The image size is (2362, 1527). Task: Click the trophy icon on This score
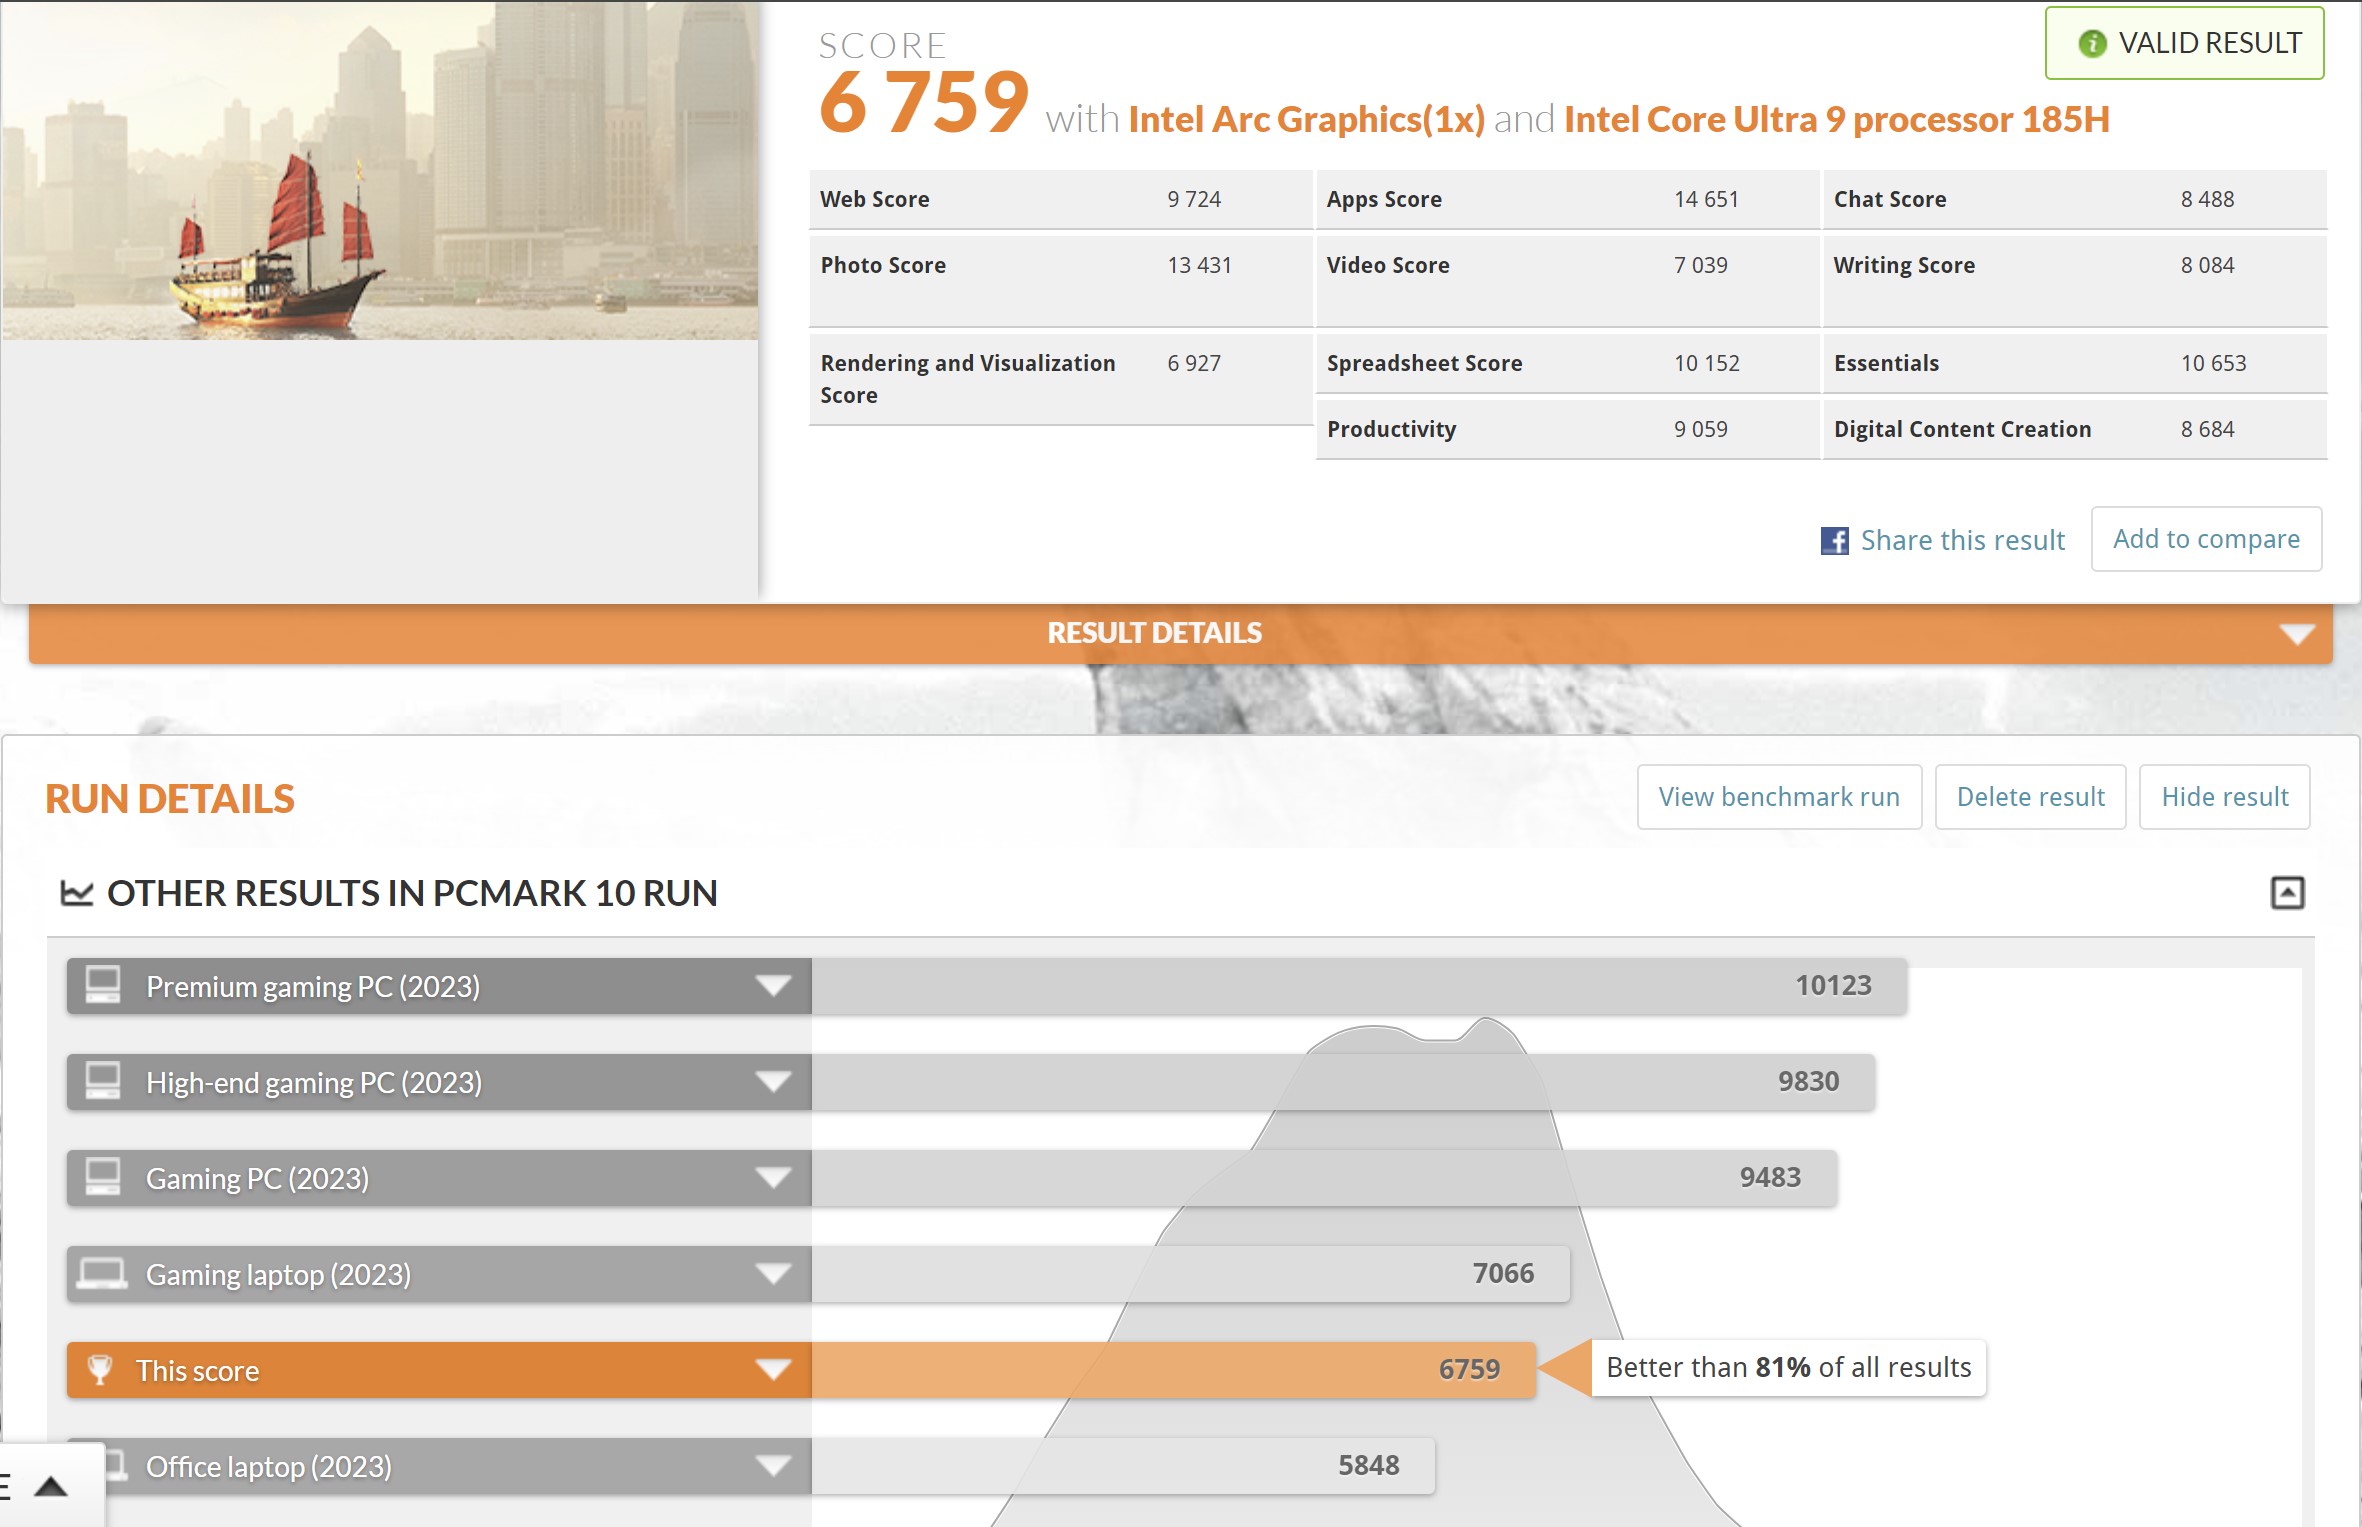tap(100, 1370)
